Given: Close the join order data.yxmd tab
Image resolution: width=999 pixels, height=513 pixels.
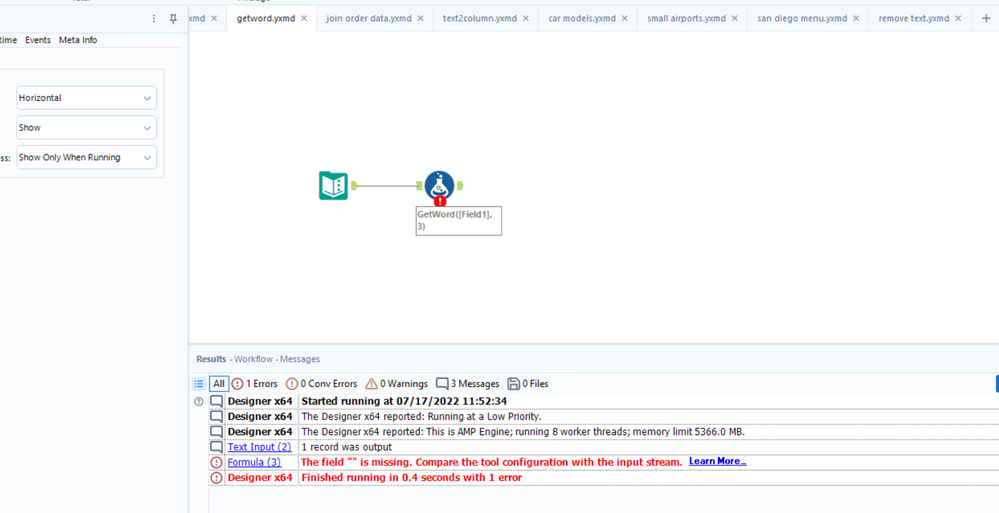Looking at the screenshot, I should (420, 18).
